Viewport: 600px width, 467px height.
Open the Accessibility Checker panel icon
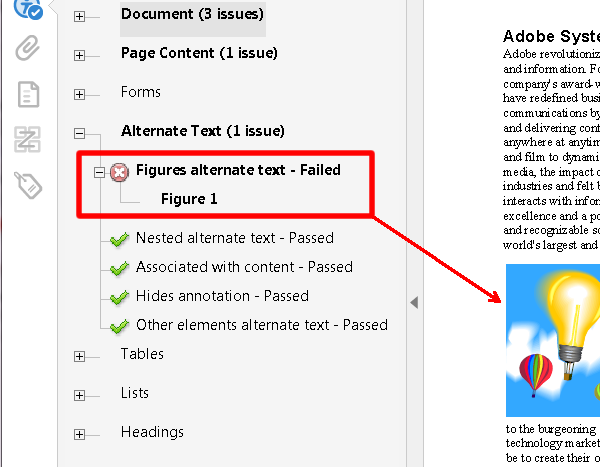[27, 11]
